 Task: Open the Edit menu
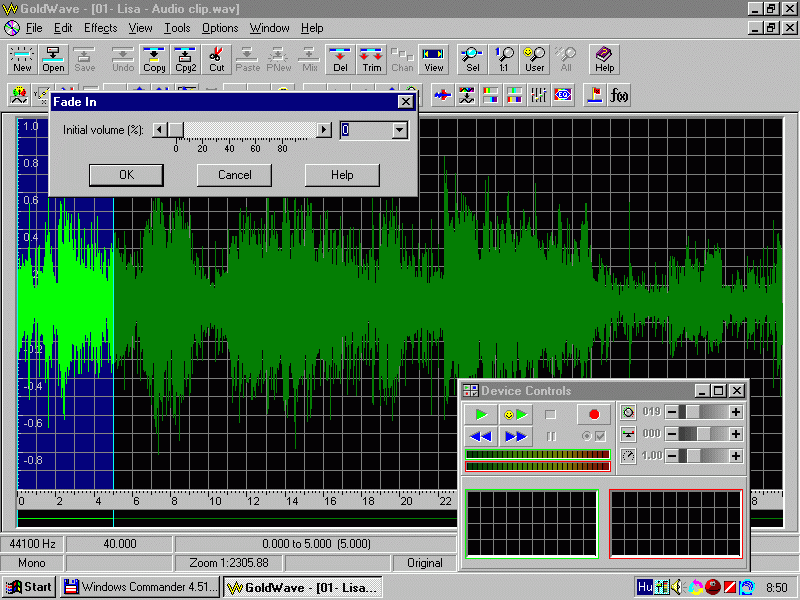point(63,28)
